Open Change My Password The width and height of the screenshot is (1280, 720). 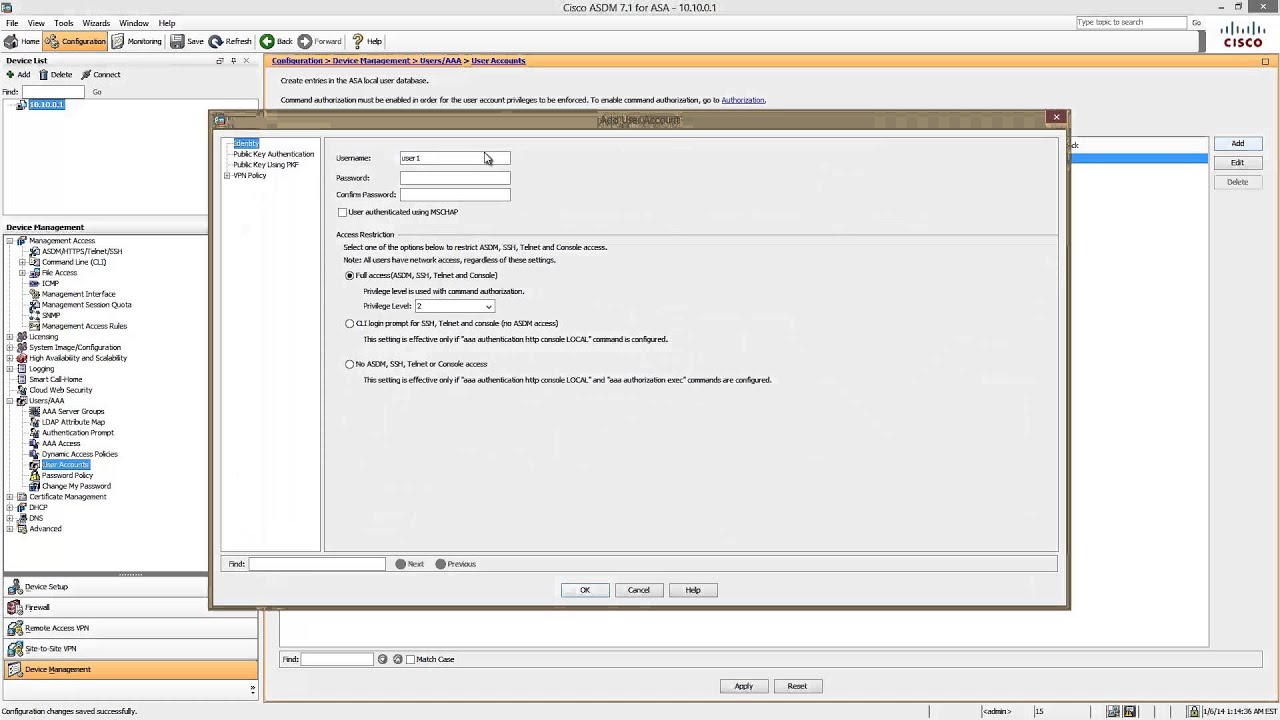(76, 486)
